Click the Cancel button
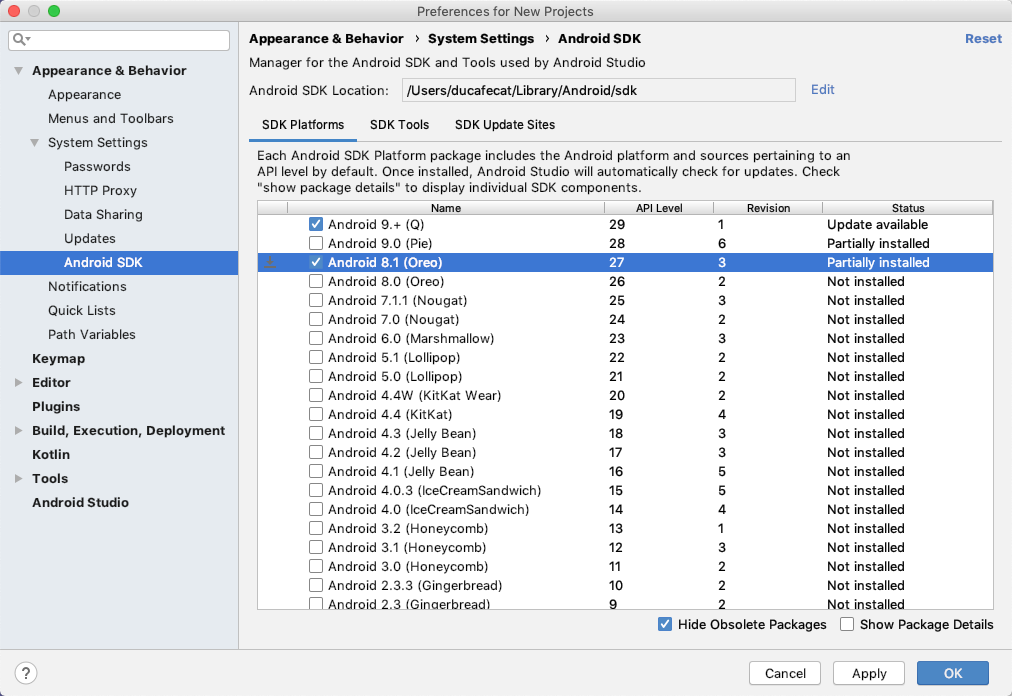This screenshot has width=1012, height=696. (785, 673)
